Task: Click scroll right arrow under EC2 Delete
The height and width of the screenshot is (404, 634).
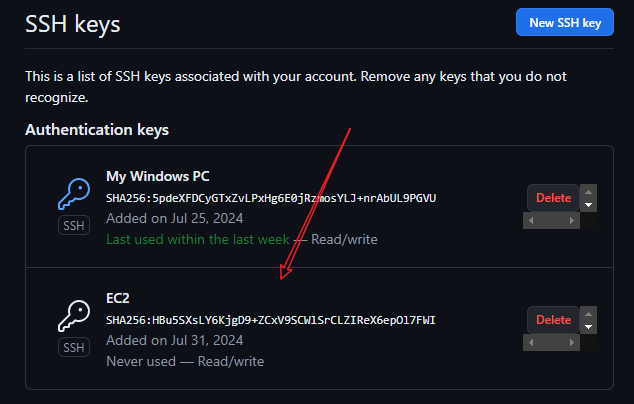Action: (x=574, y=343)
